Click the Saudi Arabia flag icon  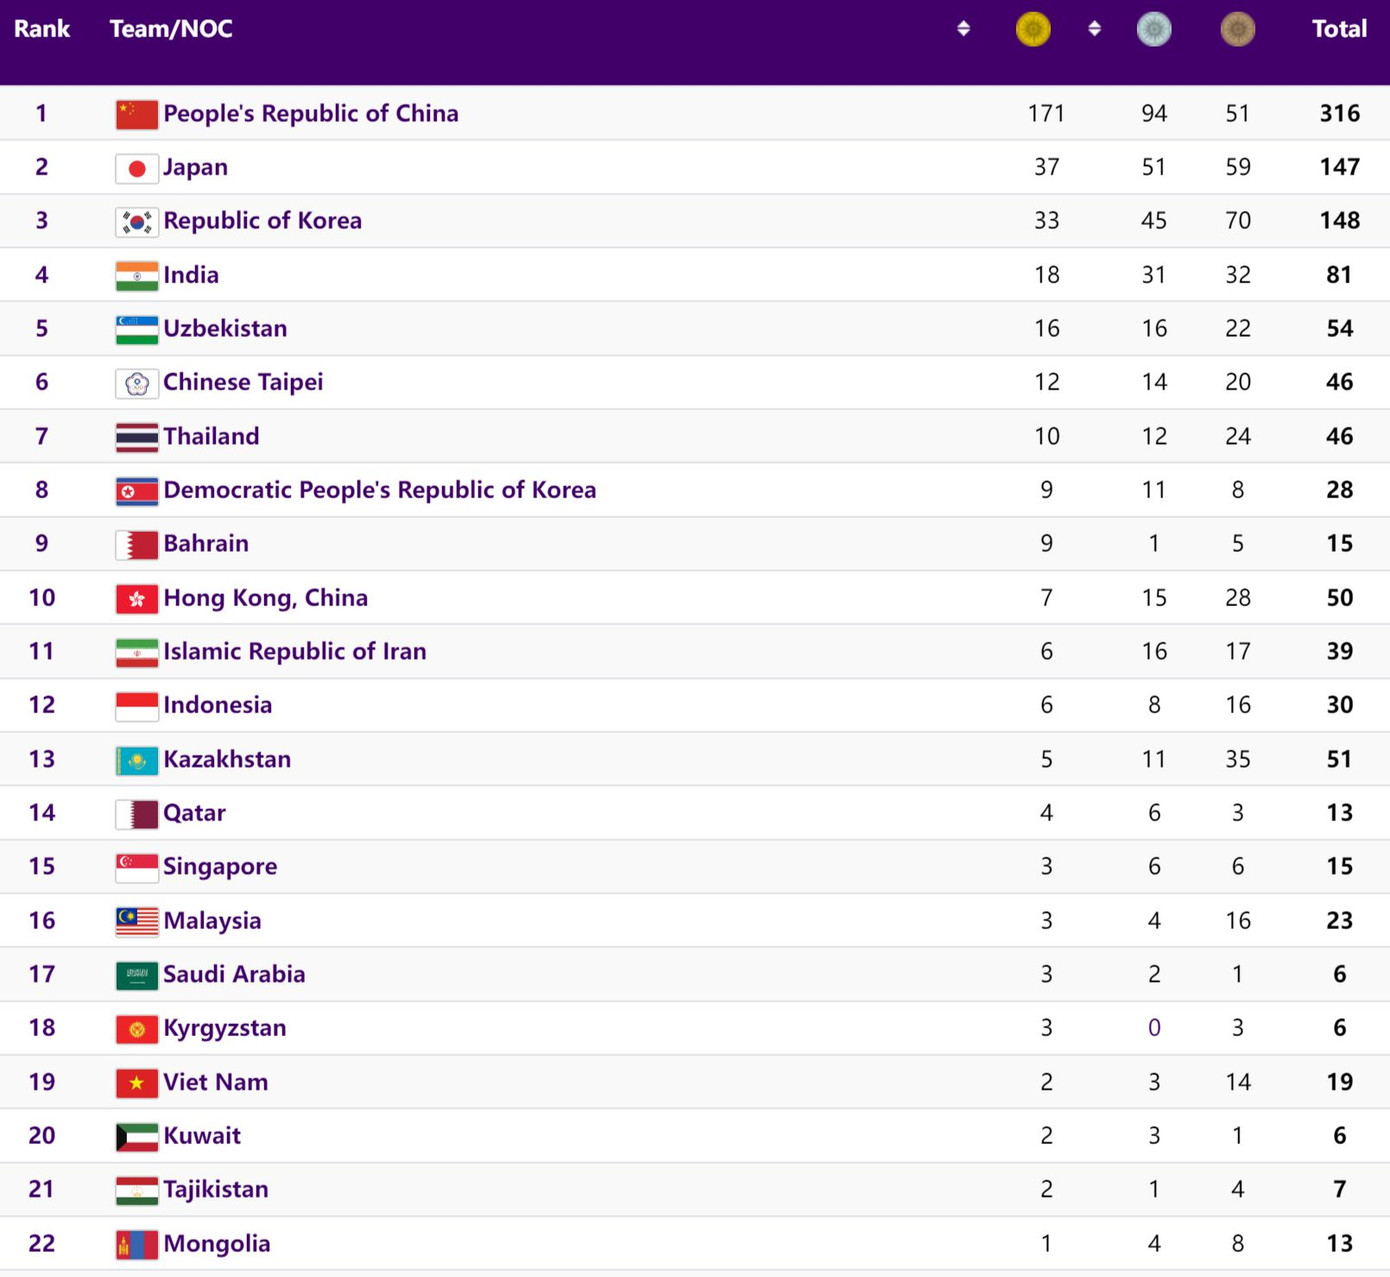(x=136, y=975)
